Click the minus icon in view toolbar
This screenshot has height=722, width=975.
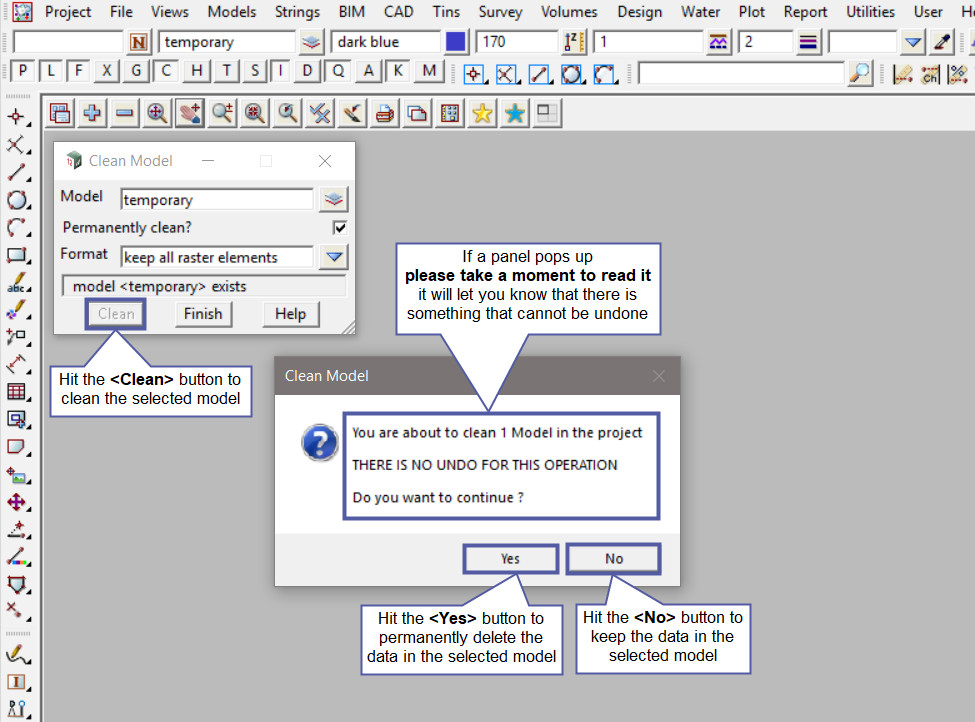[124, 114]
